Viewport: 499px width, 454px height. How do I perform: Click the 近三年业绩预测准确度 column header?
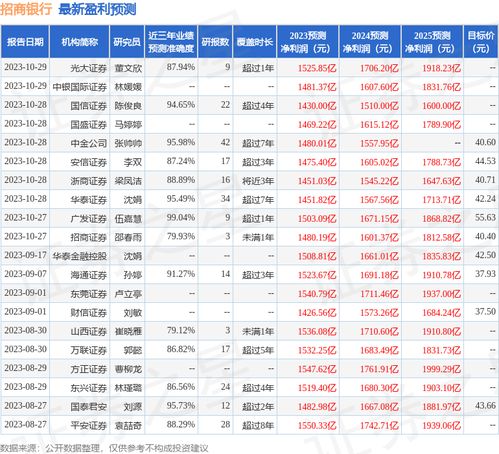171,42
